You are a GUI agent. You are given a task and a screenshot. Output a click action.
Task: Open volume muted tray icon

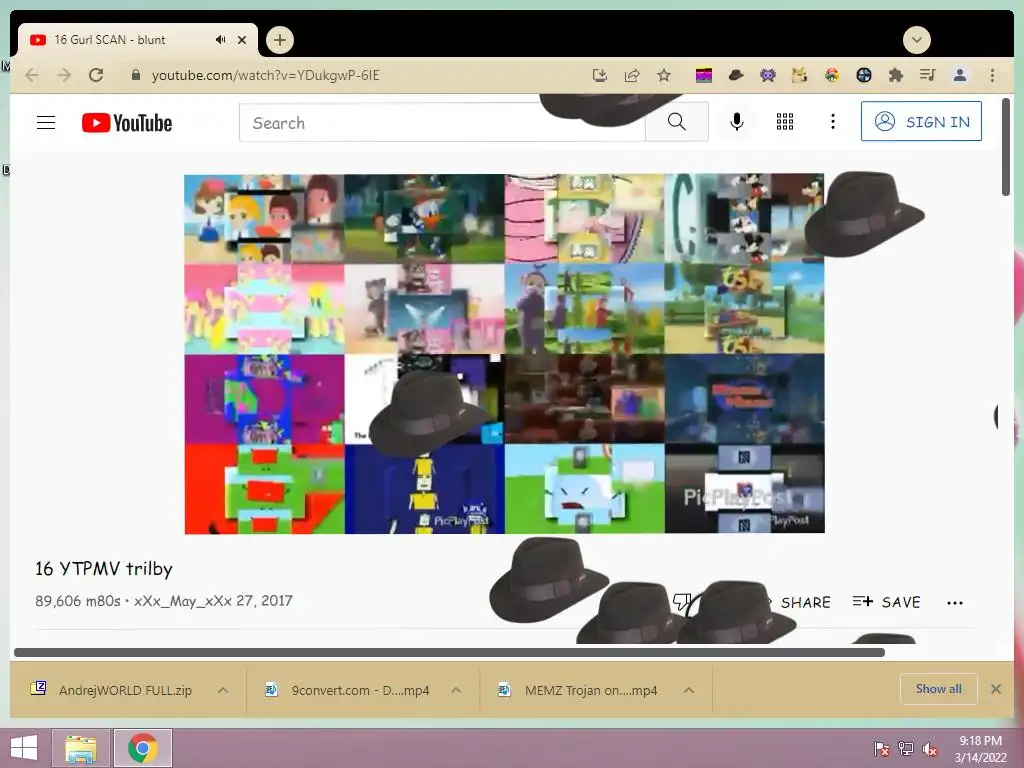[x=929, y=749]
